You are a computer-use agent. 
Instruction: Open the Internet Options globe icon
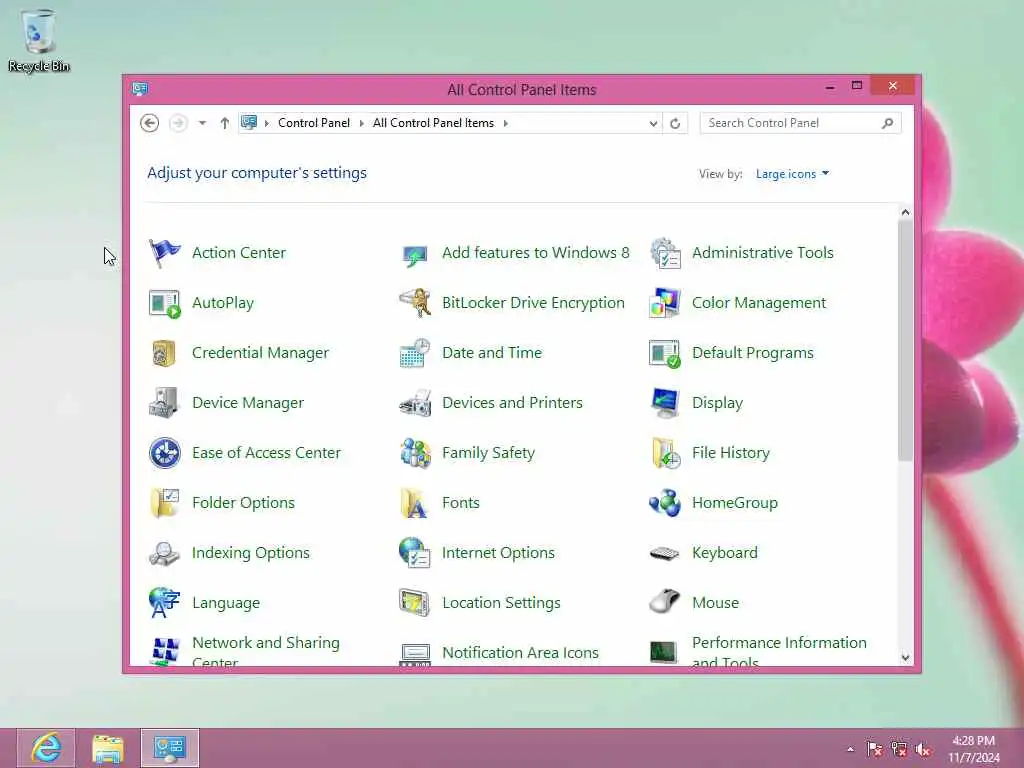click(x=415, y=552)
